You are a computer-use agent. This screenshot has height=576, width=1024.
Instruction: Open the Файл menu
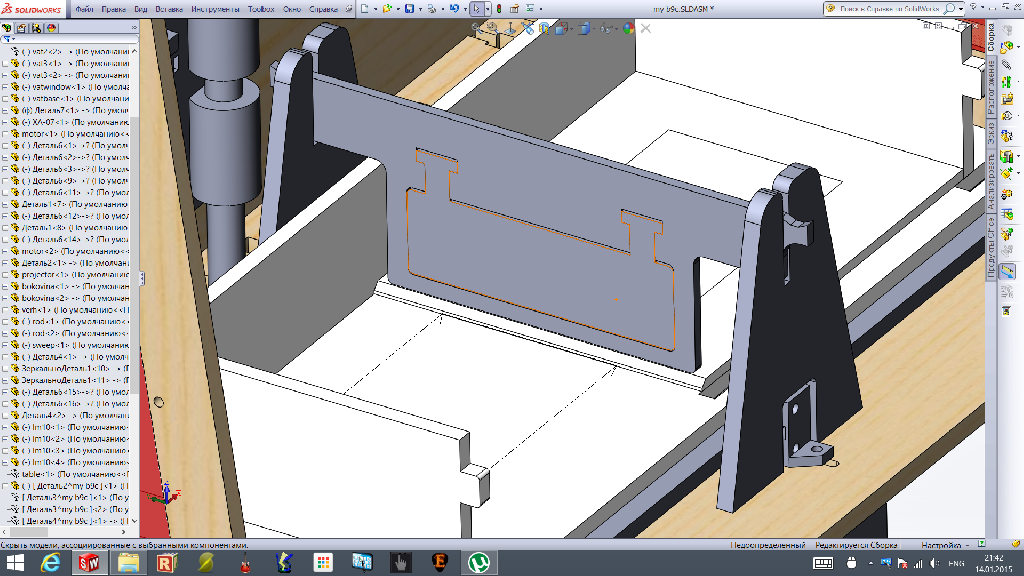click(85, 8)
